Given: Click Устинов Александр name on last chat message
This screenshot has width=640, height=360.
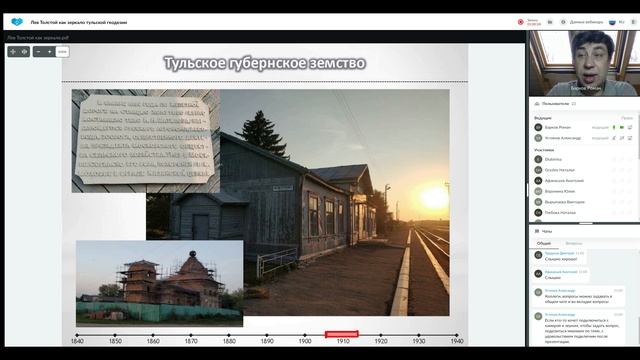Looking at the screenshot, I should click(x=560, y=315).
